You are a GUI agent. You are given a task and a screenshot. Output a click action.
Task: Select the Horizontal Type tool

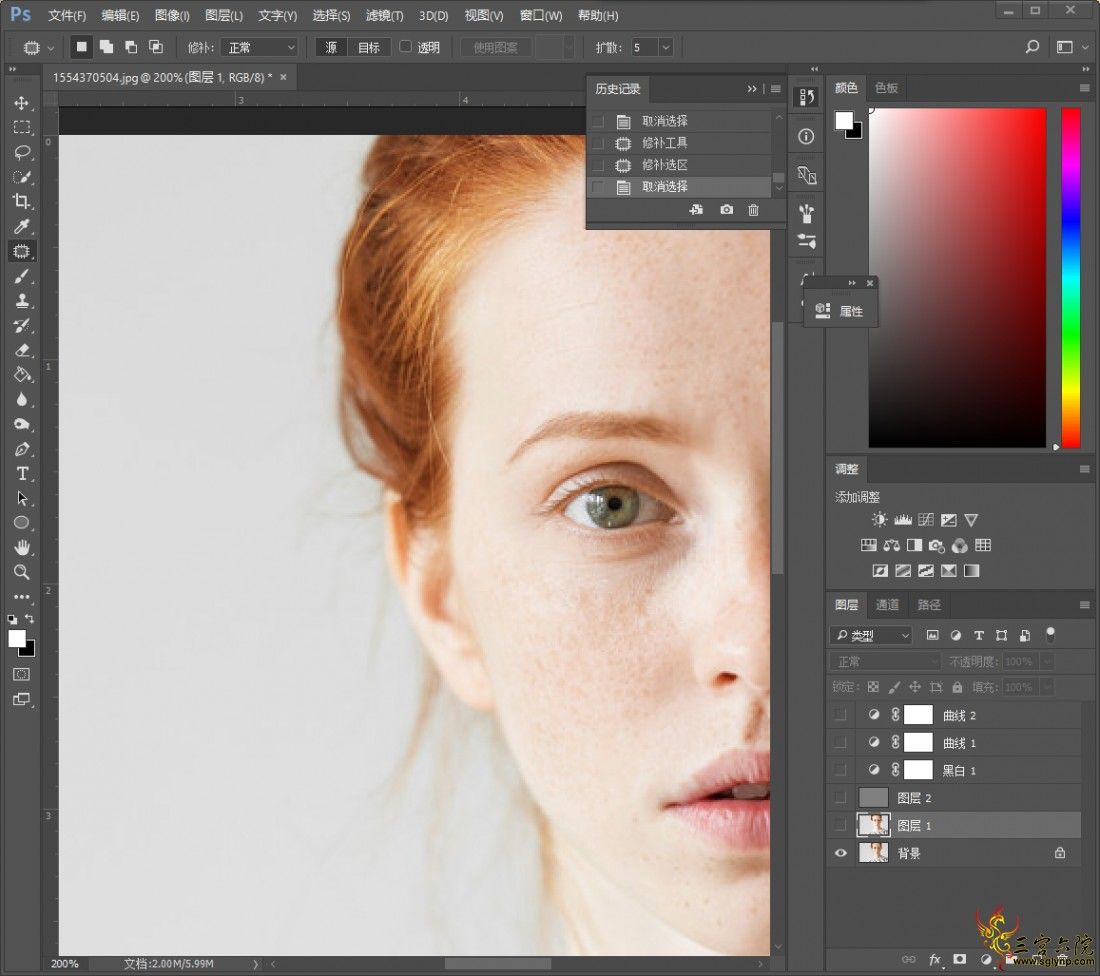tap(22, 474)
